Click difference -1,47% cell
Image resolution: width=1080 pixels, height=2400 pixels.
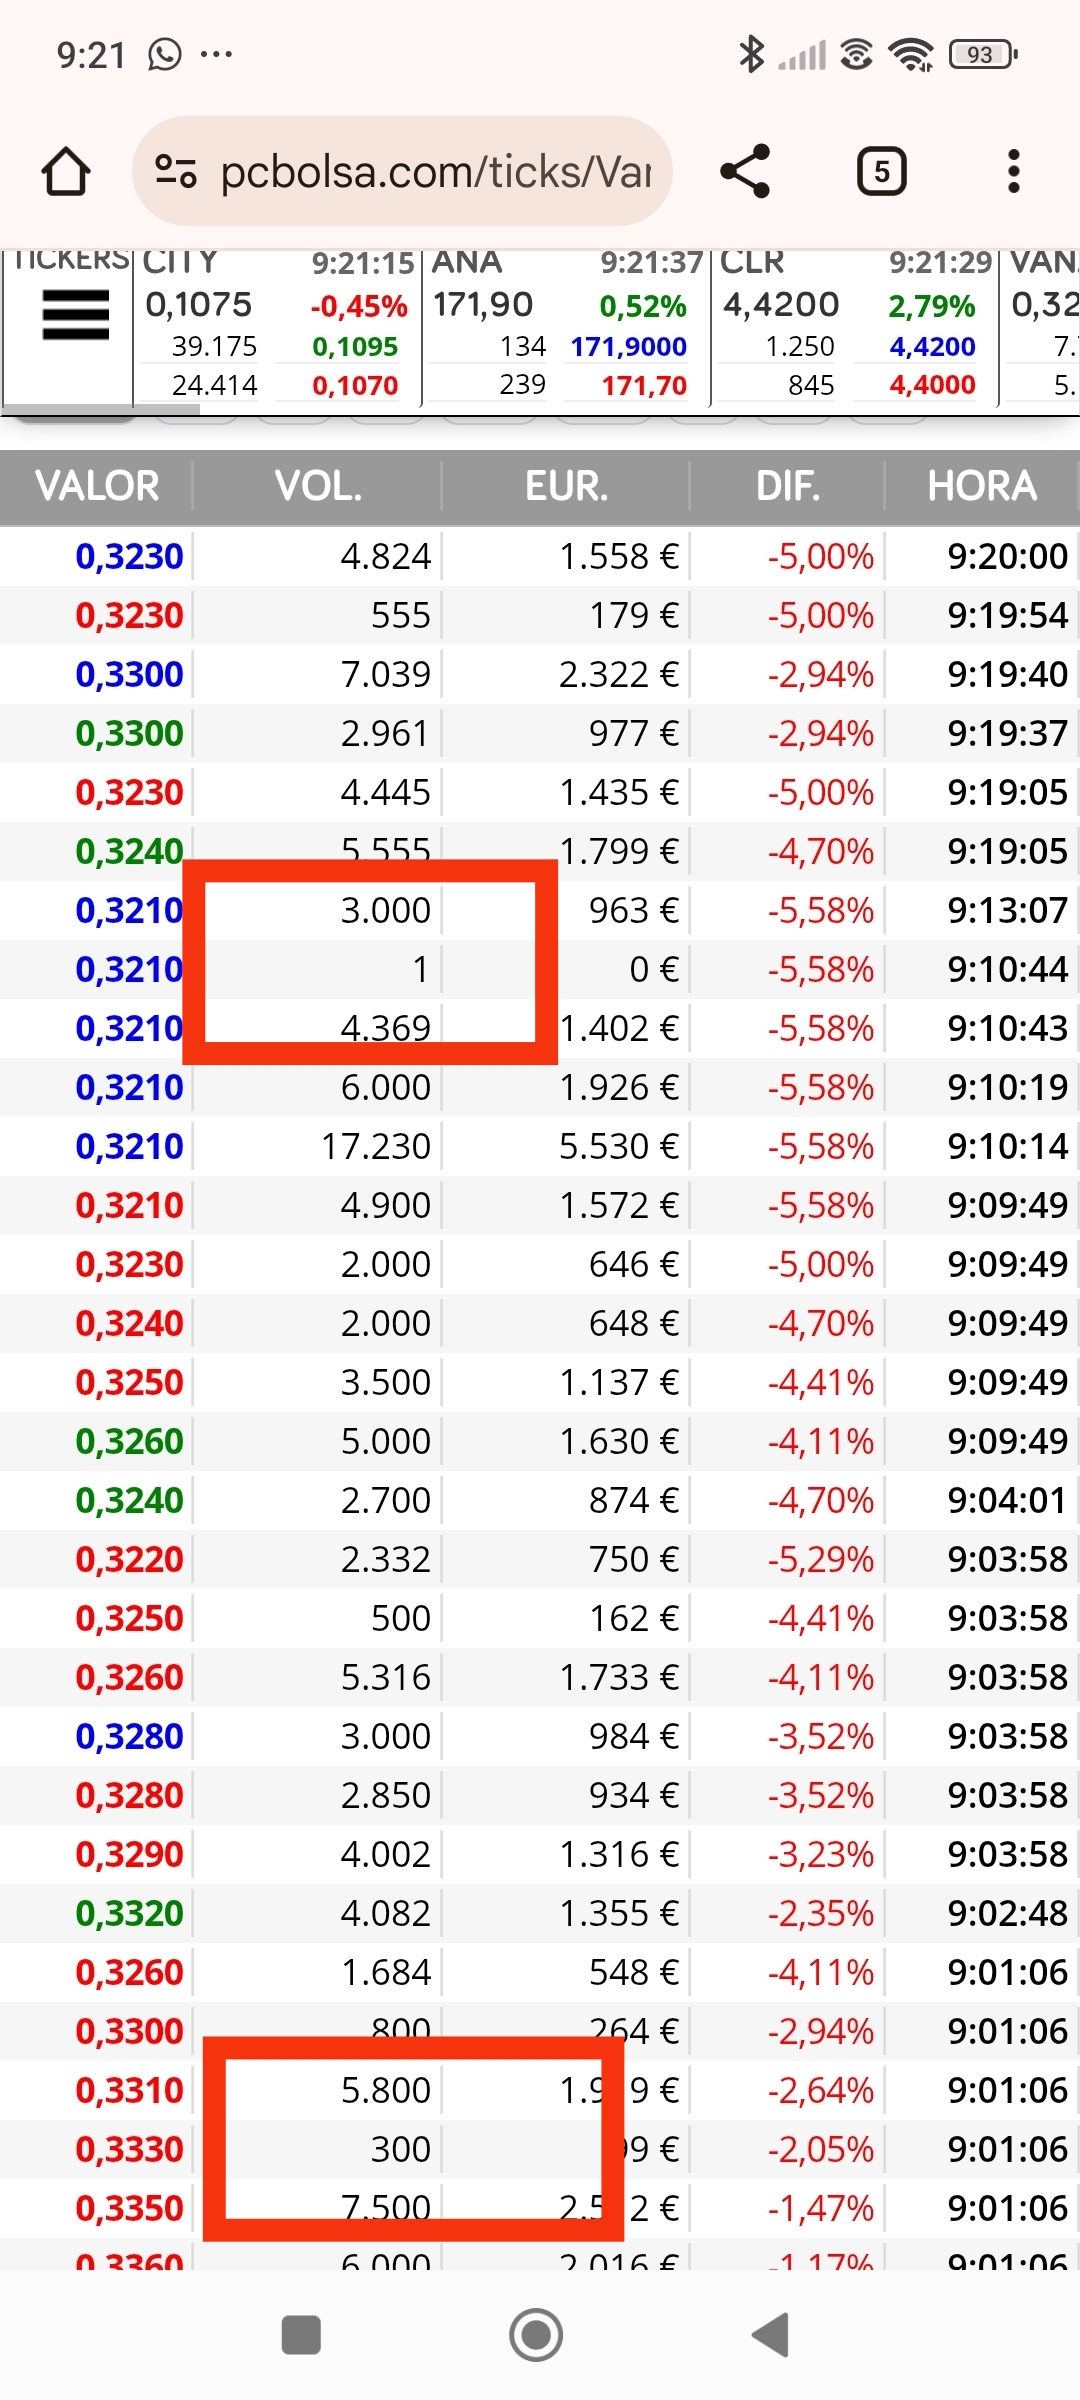(821, 2208)
